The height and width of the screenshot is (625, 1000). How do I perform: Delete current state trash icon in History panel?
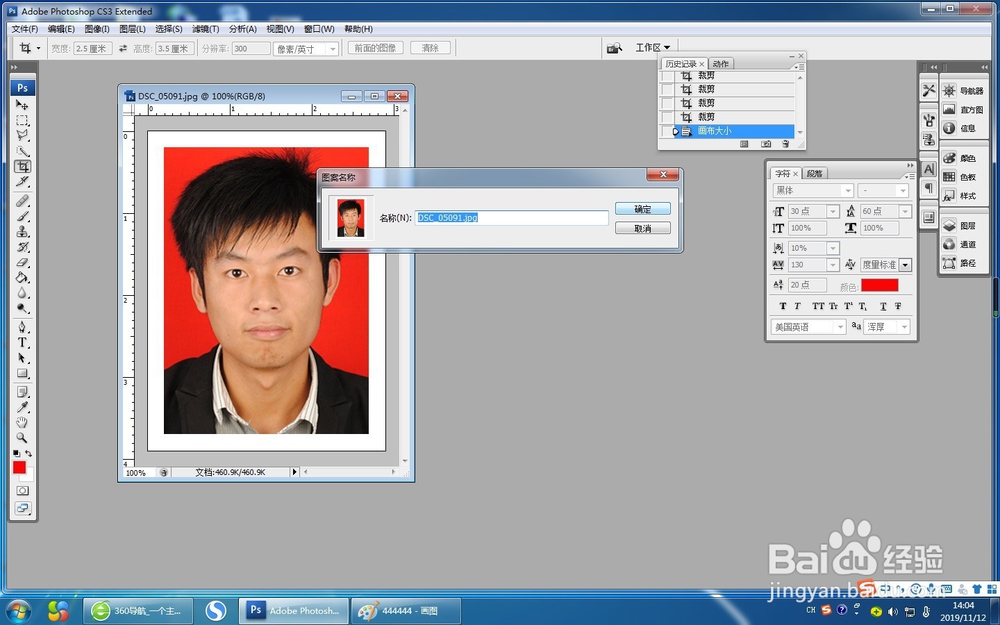coord(786,144)
